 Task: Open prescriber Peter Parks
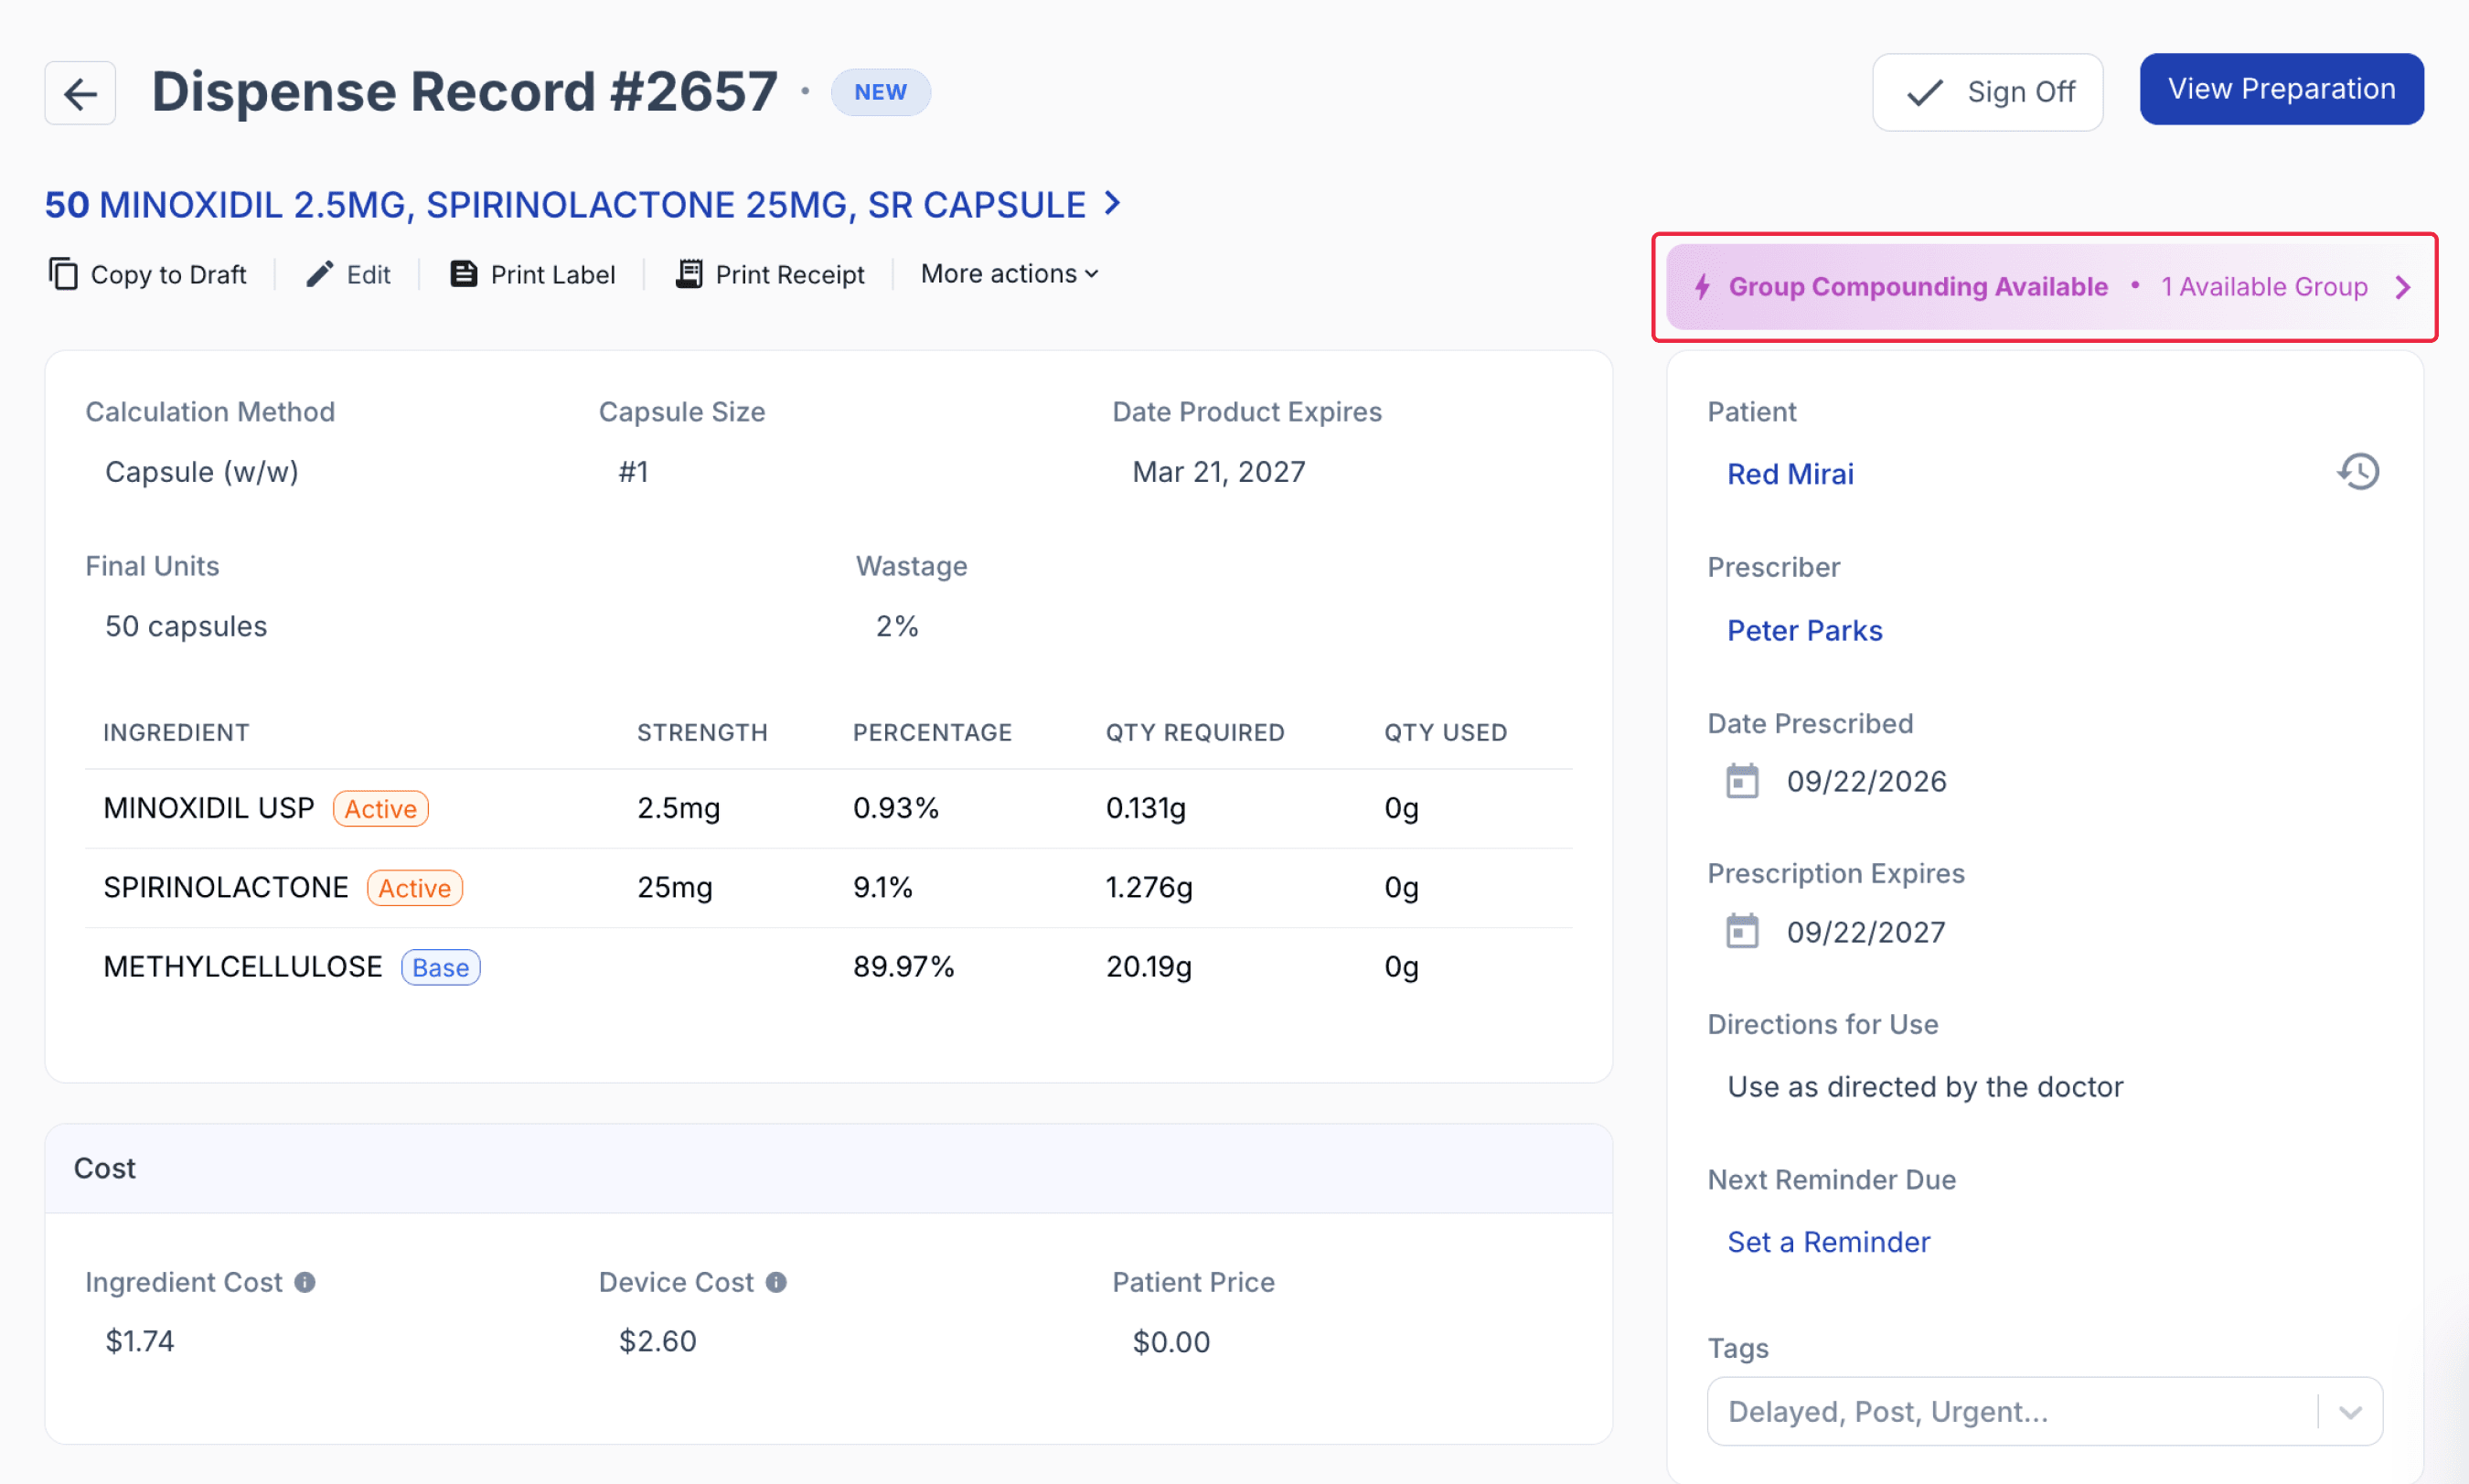click(x=1804, y=631)
